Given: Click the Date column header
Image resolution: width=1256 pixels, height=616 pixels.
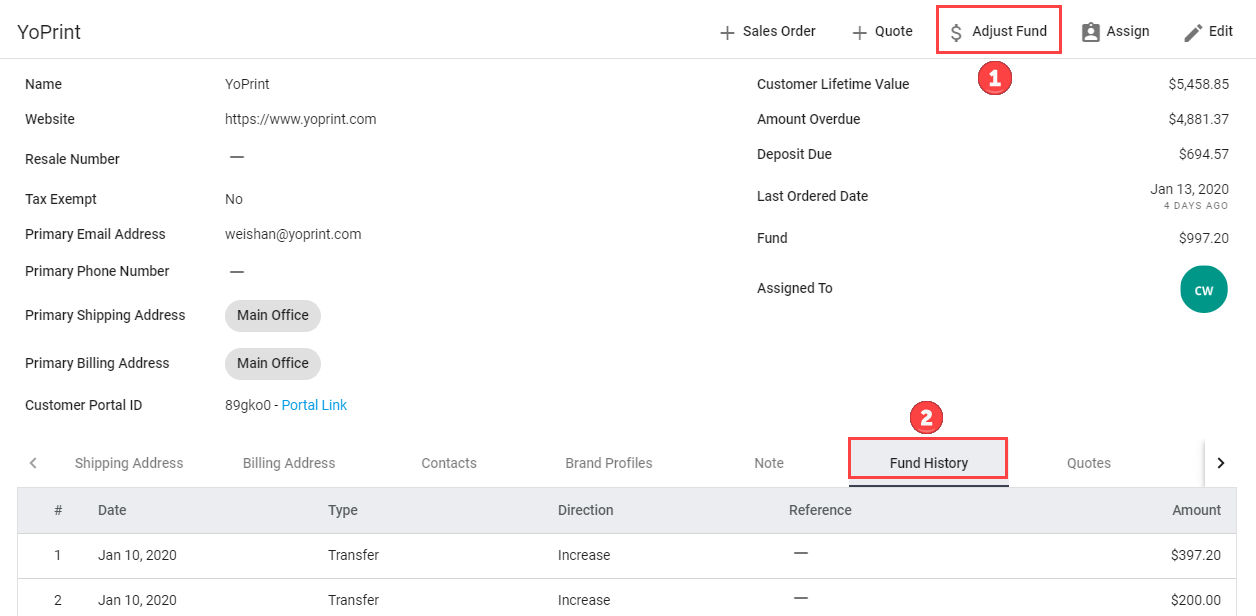Looking at the screenshot, I should click(112, 510).
